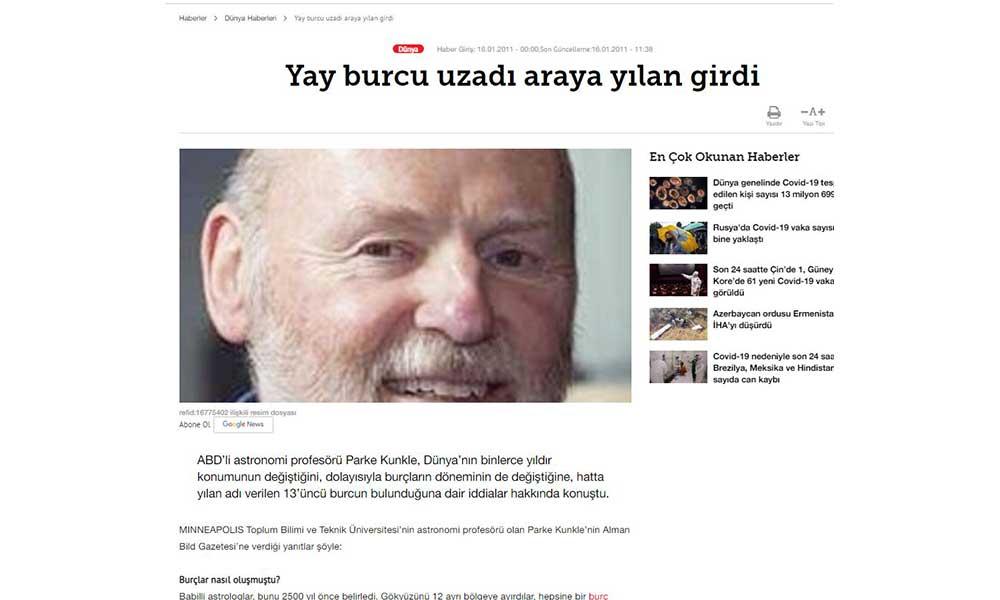Read the Dünya genelinde Covid-19 test headline
Screen dimensions: 1000x600
773,194
